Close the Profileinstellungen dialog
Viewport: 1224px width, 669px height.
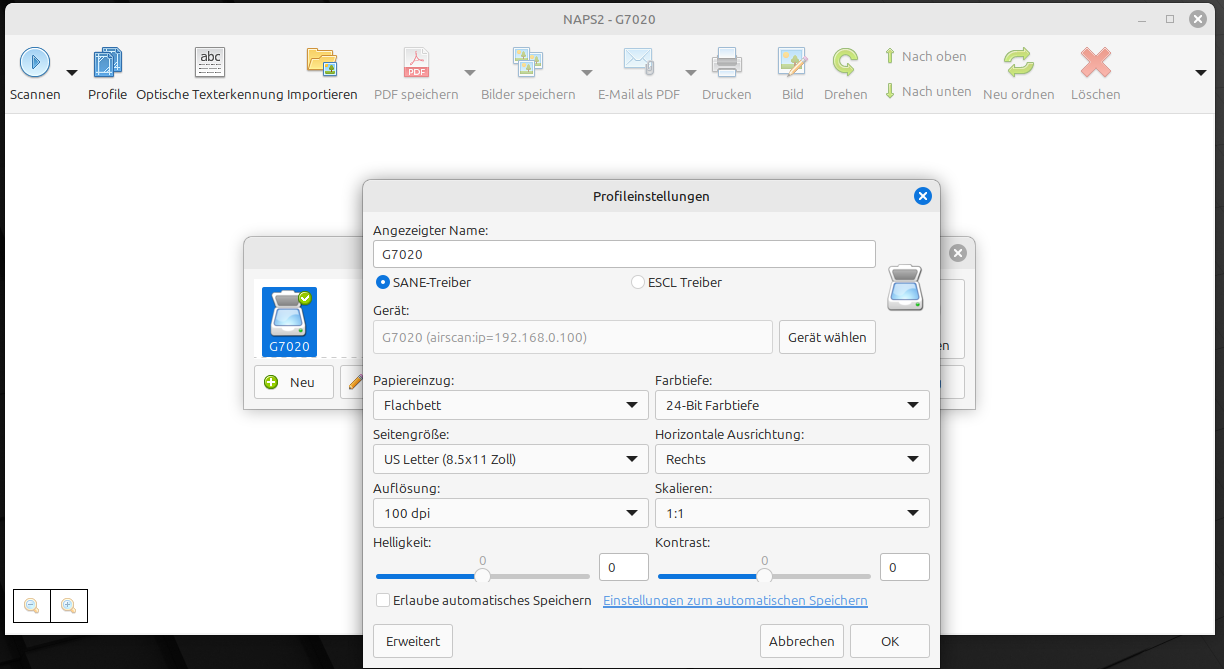coord(923,196)
